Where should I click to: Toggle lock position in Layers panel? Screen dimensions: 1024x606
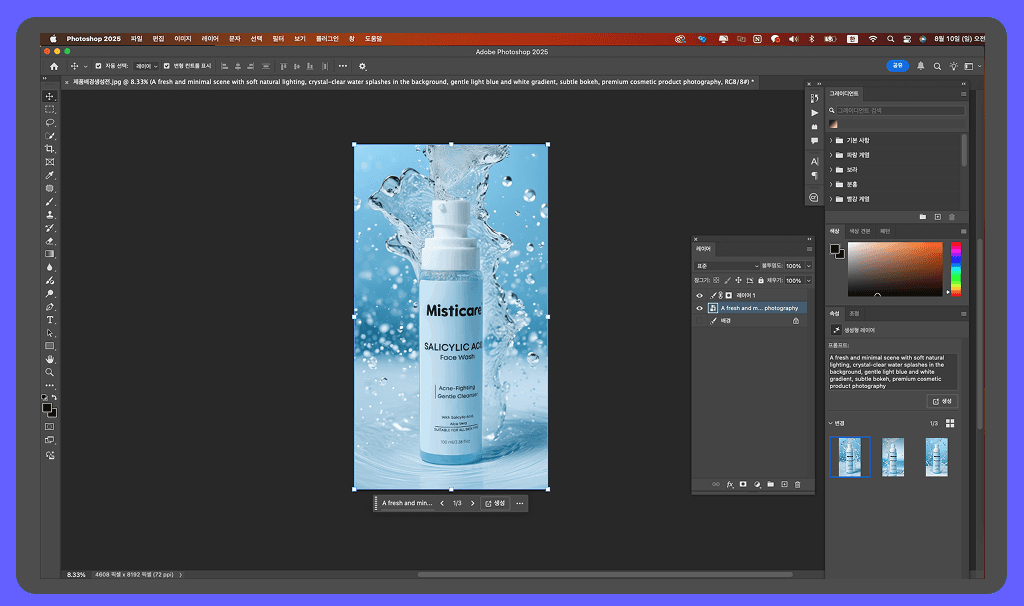point(739,280)
